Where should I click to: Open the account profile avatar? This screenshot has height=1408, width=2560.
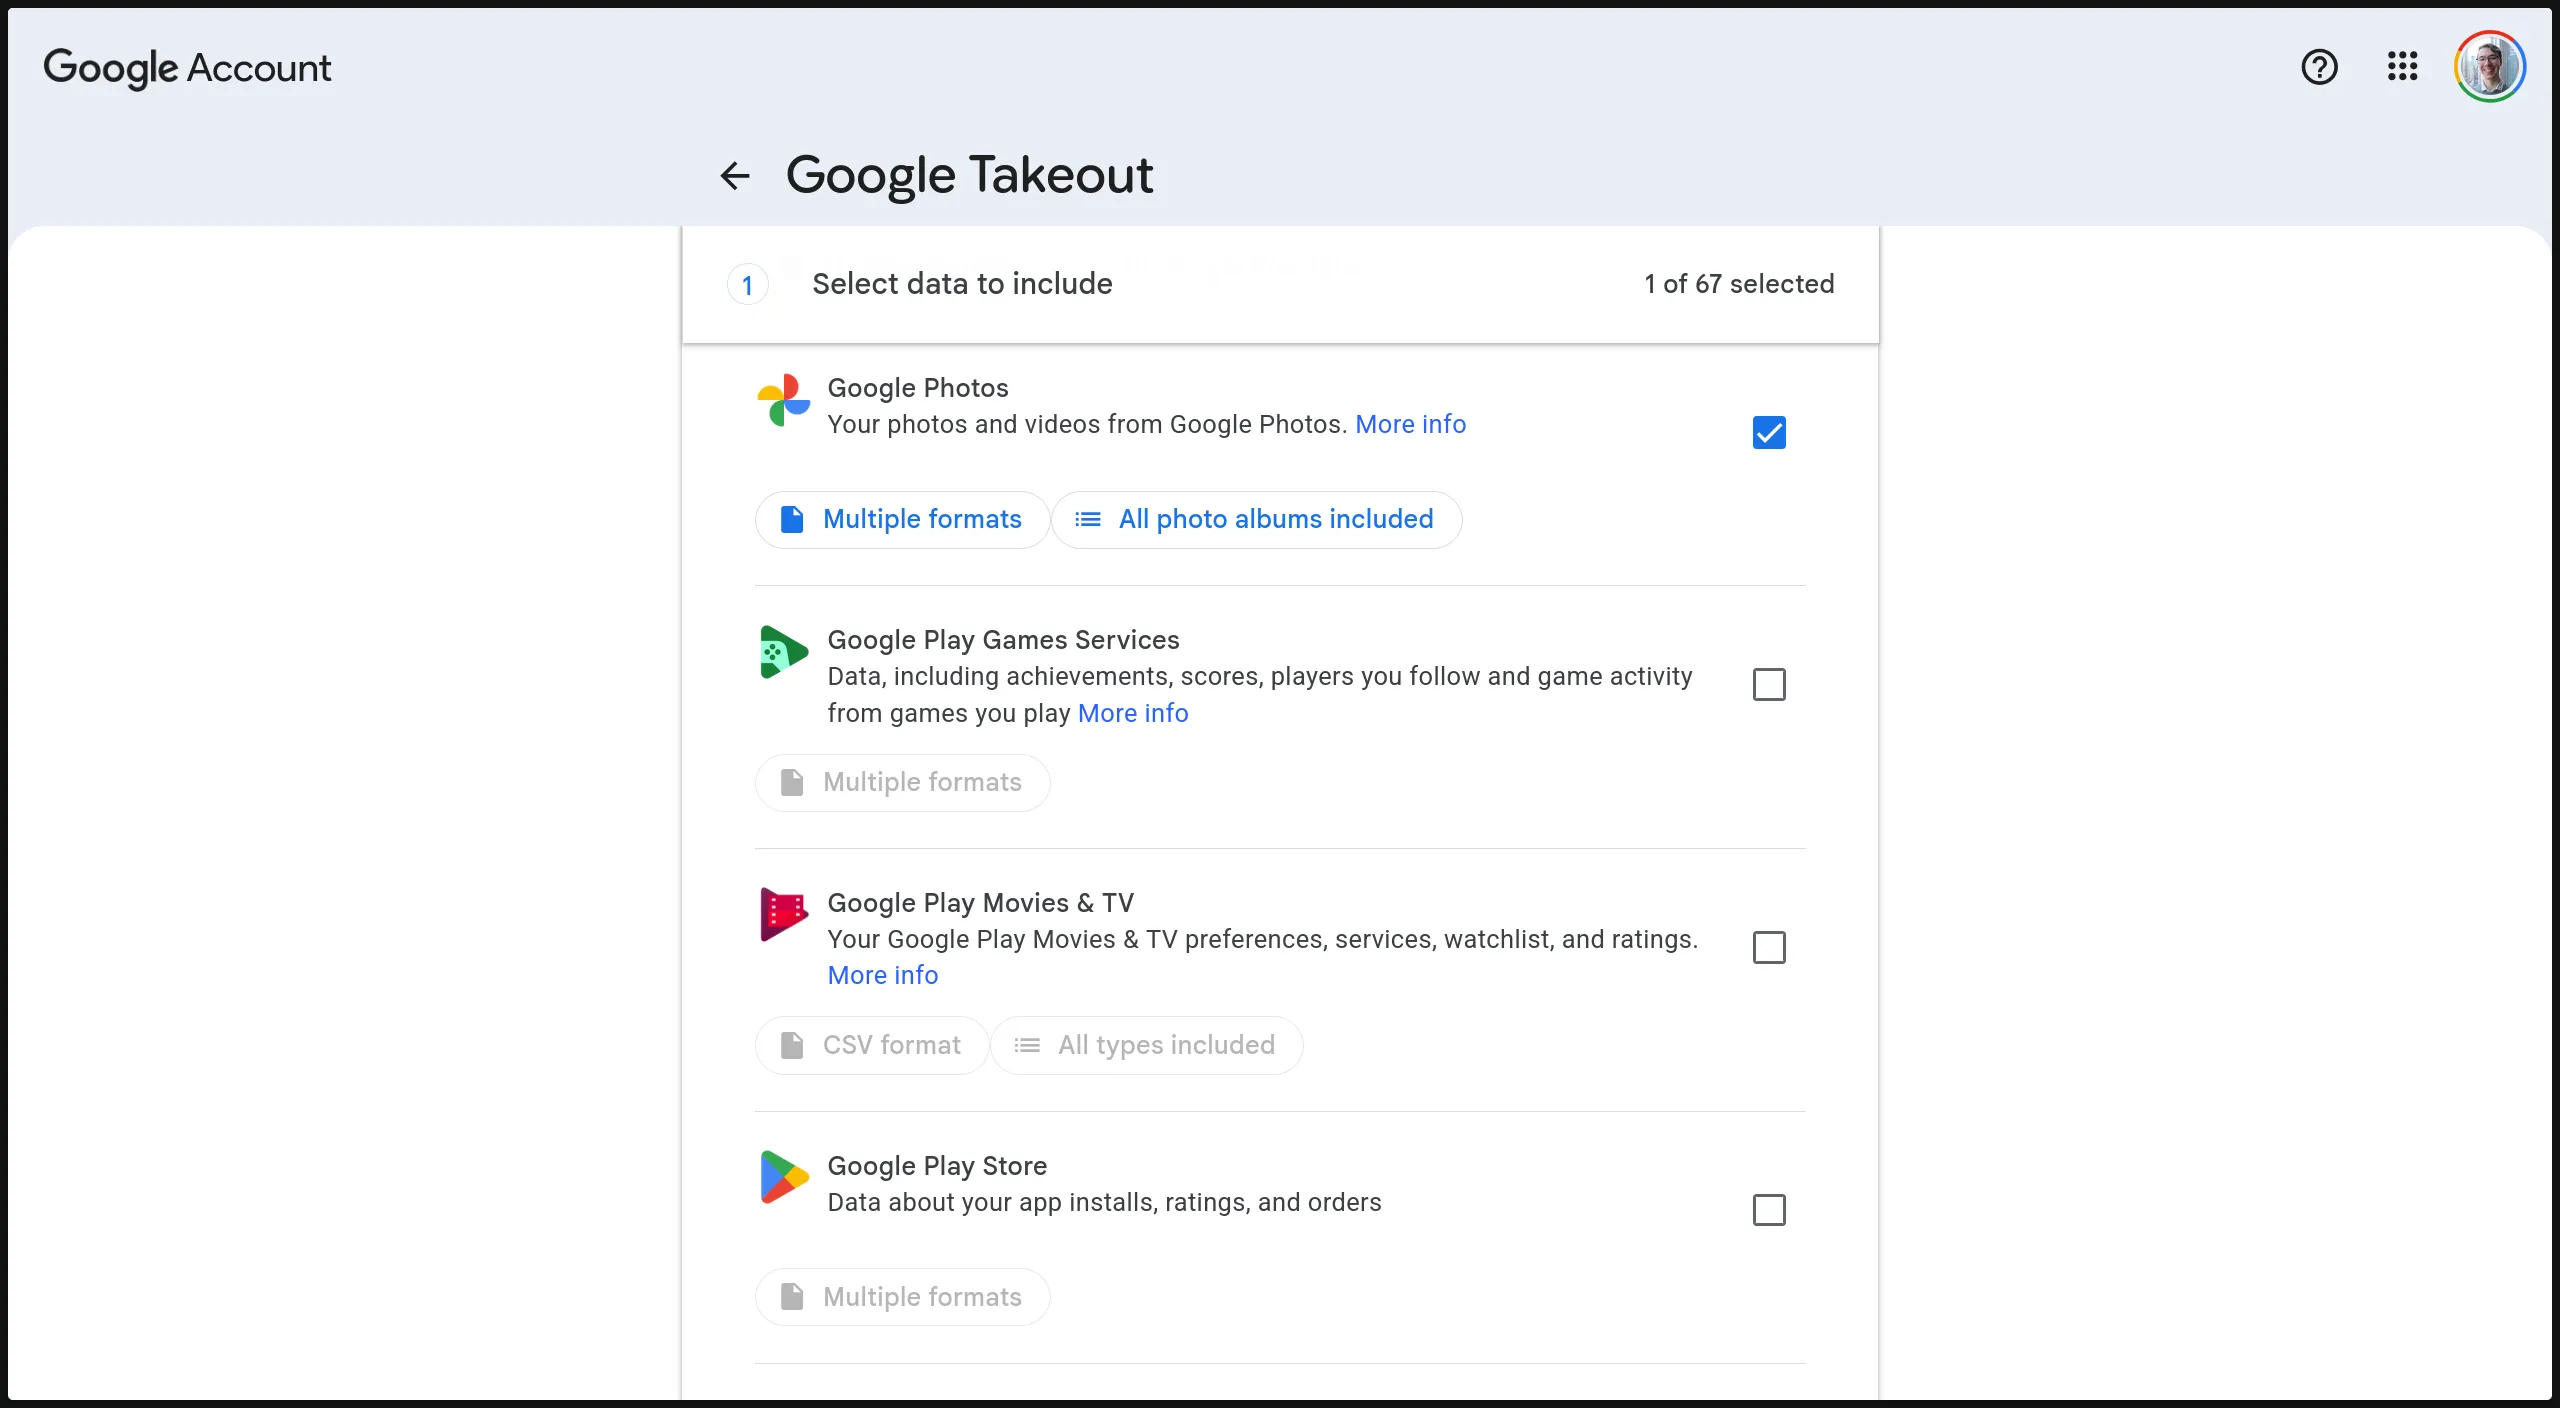pyautogui.click(x=2489, y=67)
